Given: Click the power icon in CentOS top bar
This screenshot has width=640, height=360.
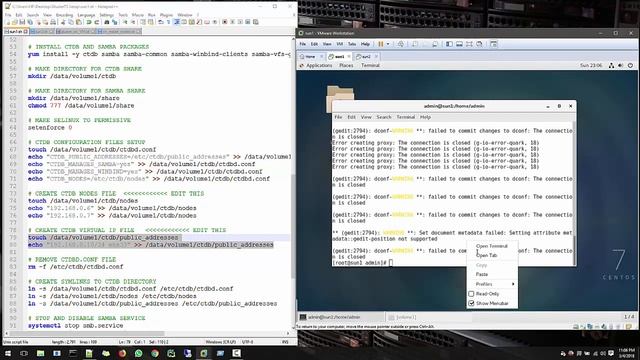Looking at the screenshot, I should [x=630, y=65].
